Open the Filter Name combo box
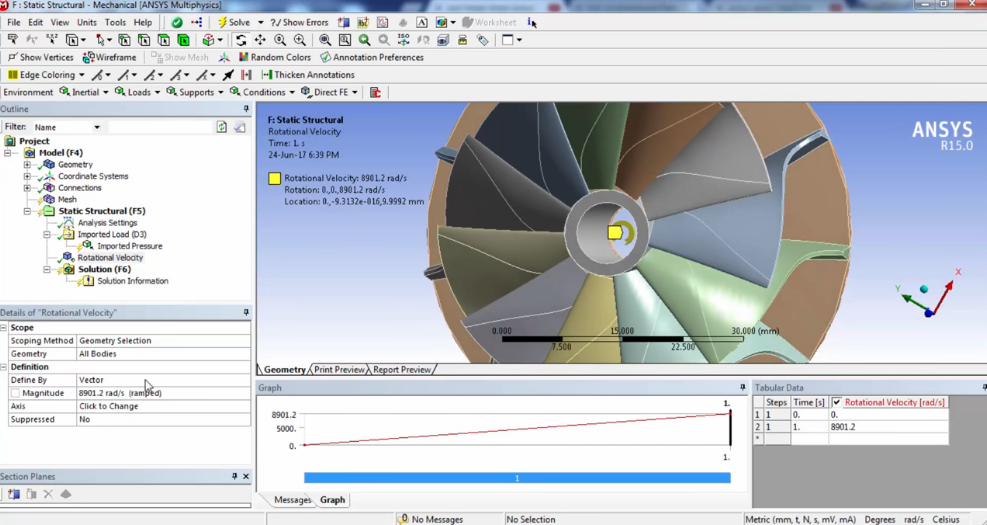The height and width of the screenshot is (525, 987). tap(67, 127)
